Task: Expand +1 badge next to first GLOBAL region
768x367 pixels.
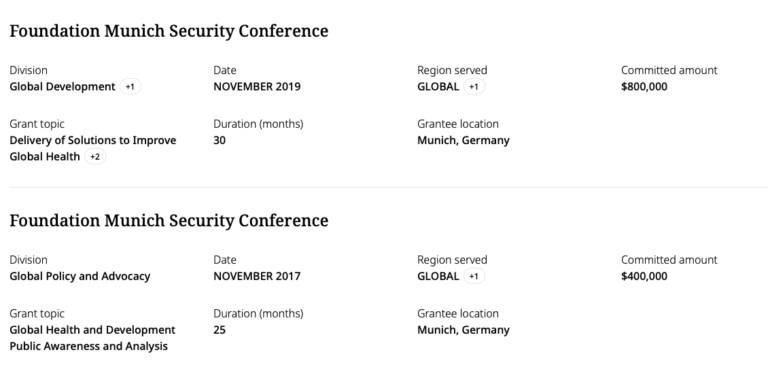Action: tap(474, 87)
